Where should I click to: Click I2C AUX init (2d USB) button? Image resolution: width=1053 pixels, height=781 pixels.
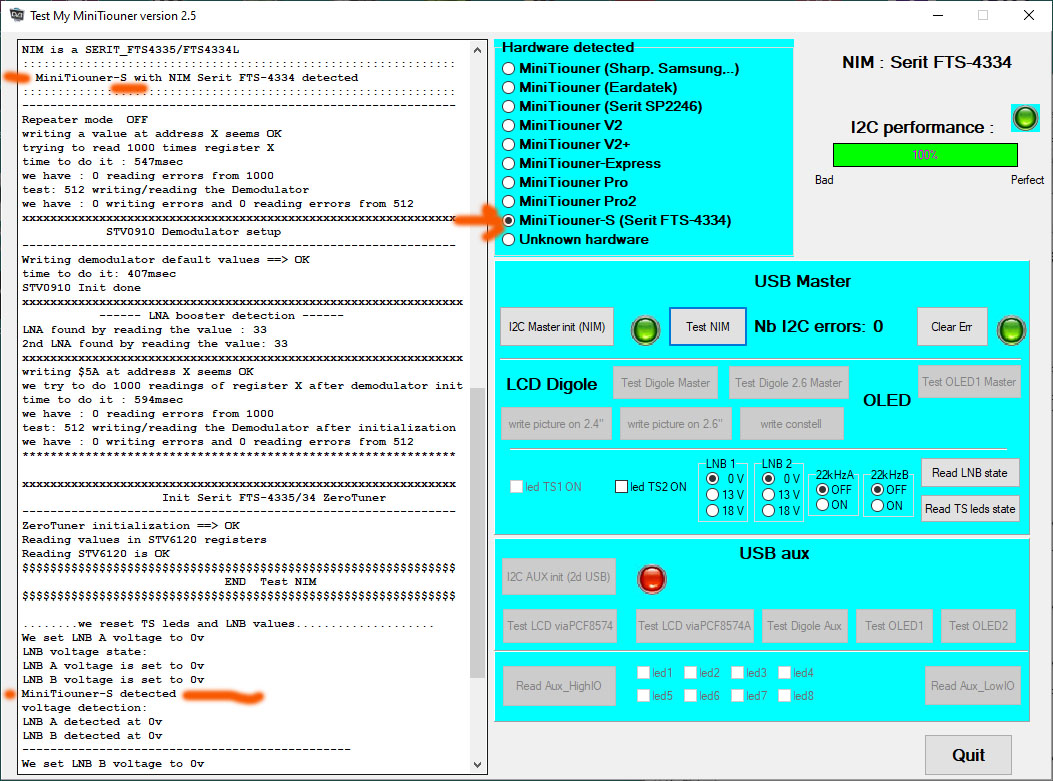[x=559, y=577]
